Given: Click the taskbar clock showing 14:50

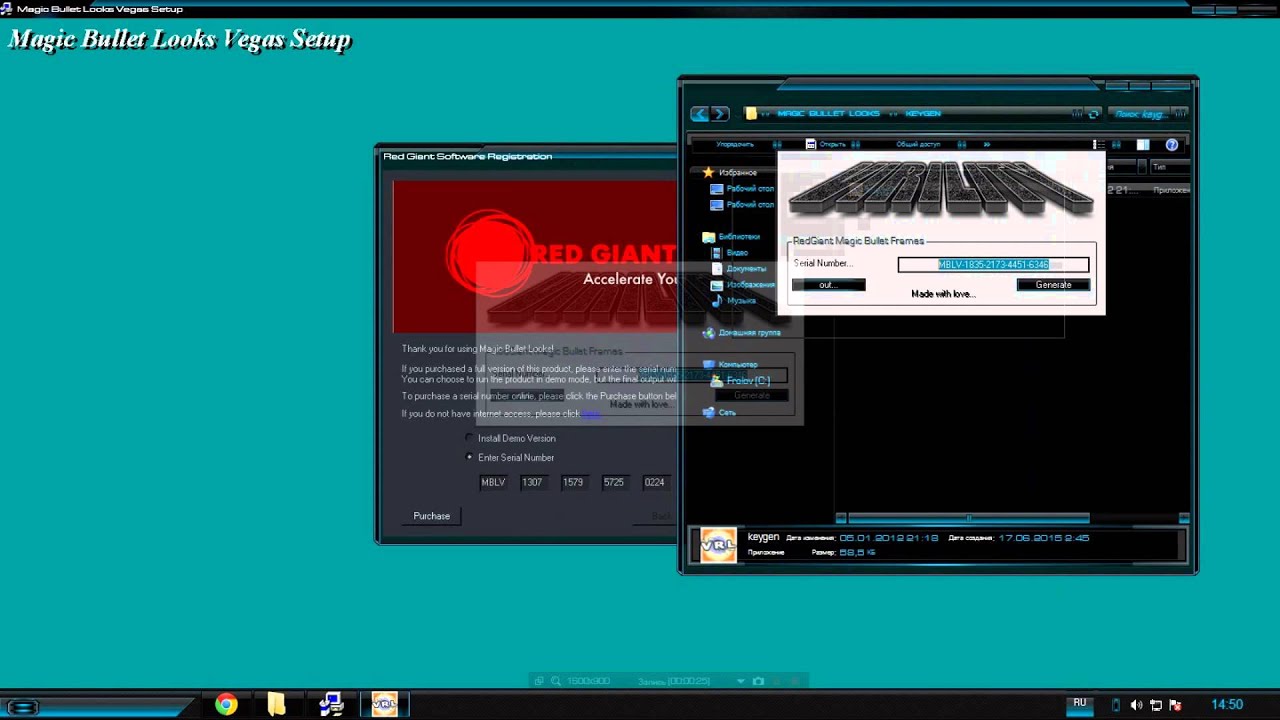Looking at the screenshot, I should pos(1227,705).
